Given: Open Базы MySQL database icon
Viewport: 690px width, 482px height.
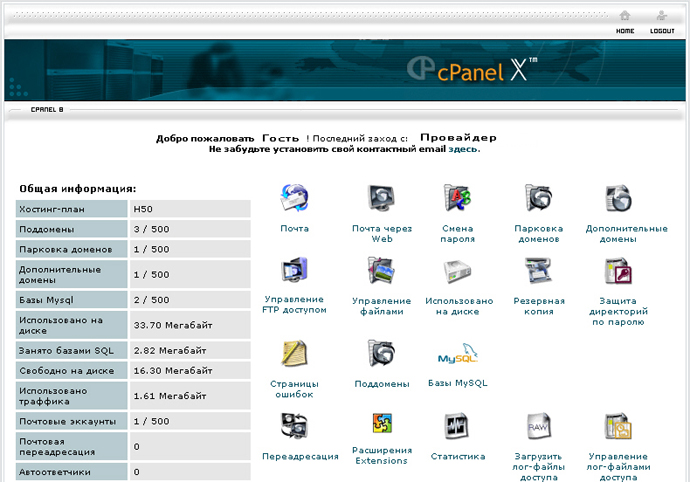Looking at the screenshot, I should tap(458, 356).
